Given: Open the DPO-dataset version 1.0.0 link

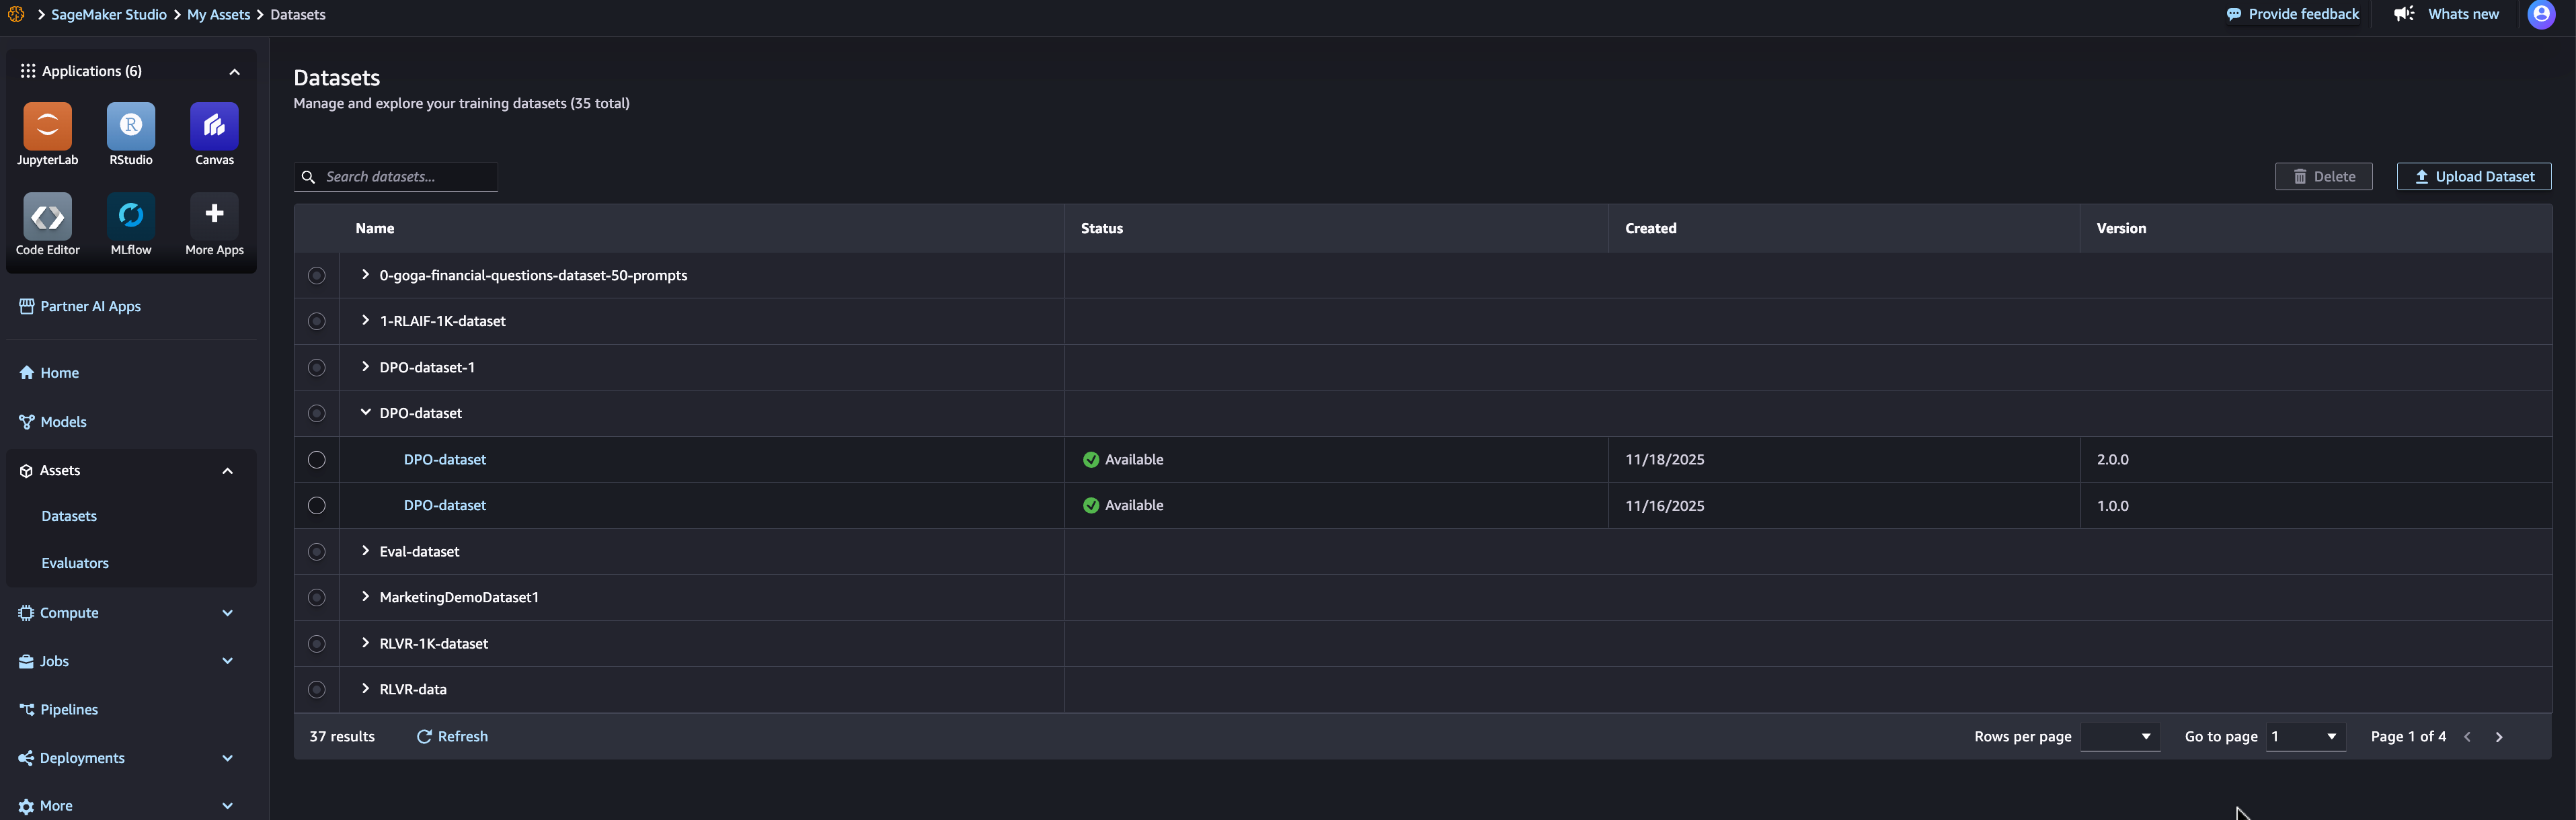Looking at the screenshot, I should [x=444, y=505].
